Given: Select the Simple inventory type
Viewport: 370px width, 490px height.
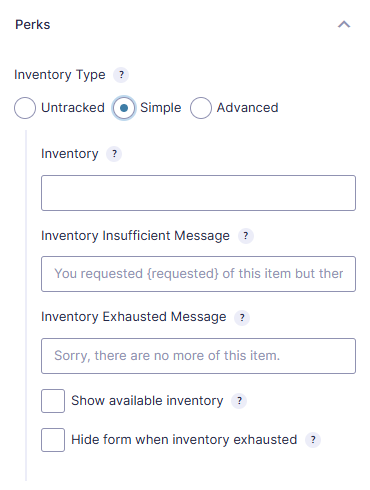Looking at the screenshot, I should pos(124,108).
